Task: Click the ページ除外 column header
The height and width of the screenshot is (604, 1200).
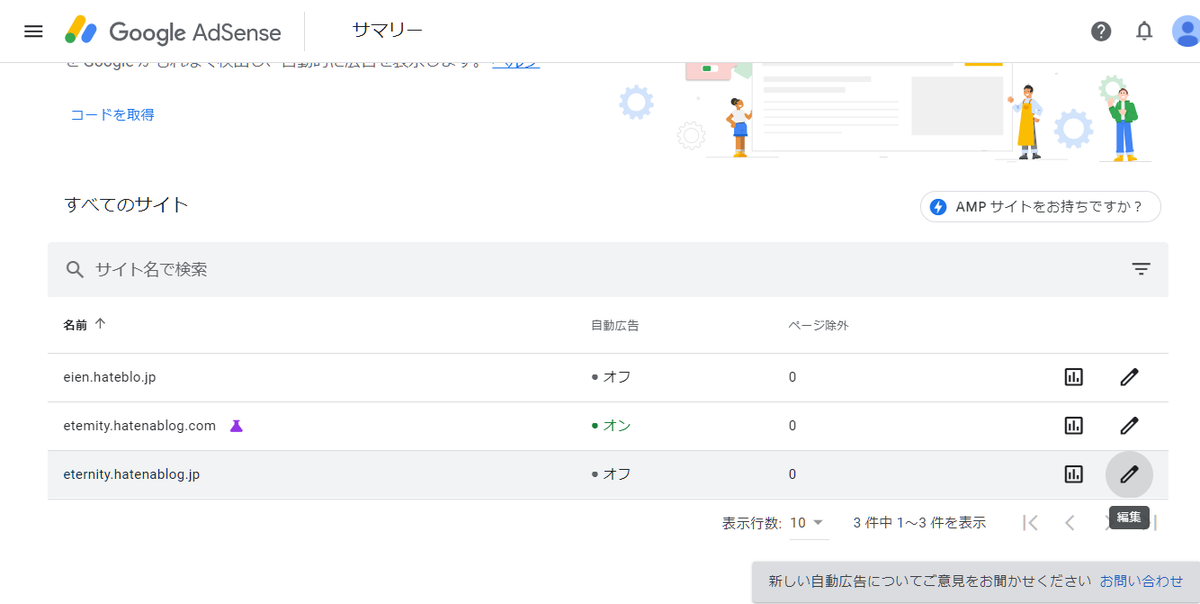Action: pyautogui.click(x=818, y=325)
